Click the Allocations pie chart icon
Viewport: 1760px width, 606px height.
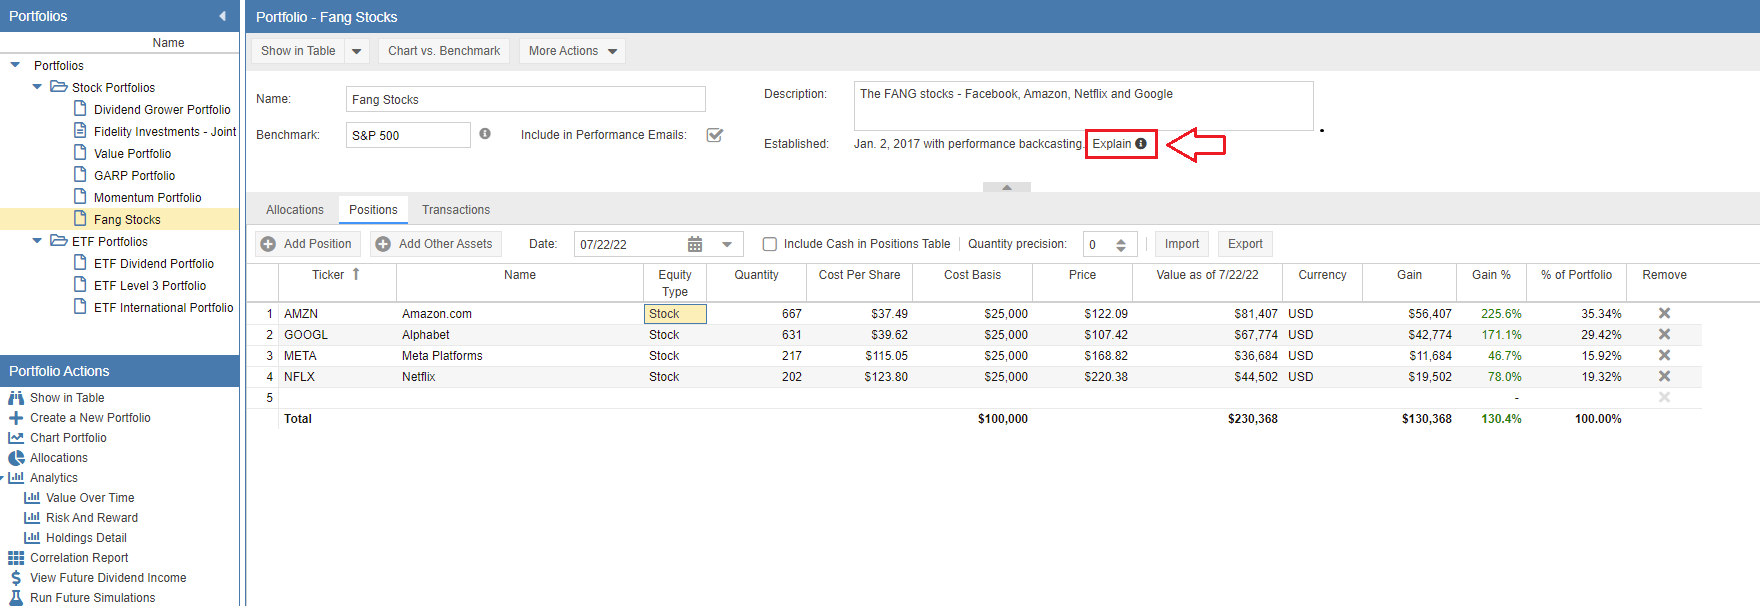16,458
